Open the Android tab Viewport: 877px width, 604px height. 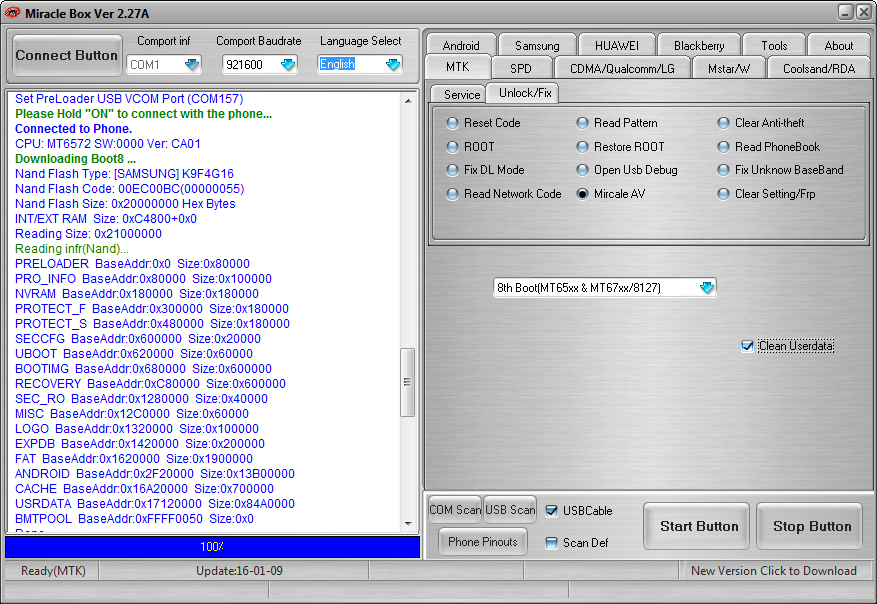tap(461, 45)
